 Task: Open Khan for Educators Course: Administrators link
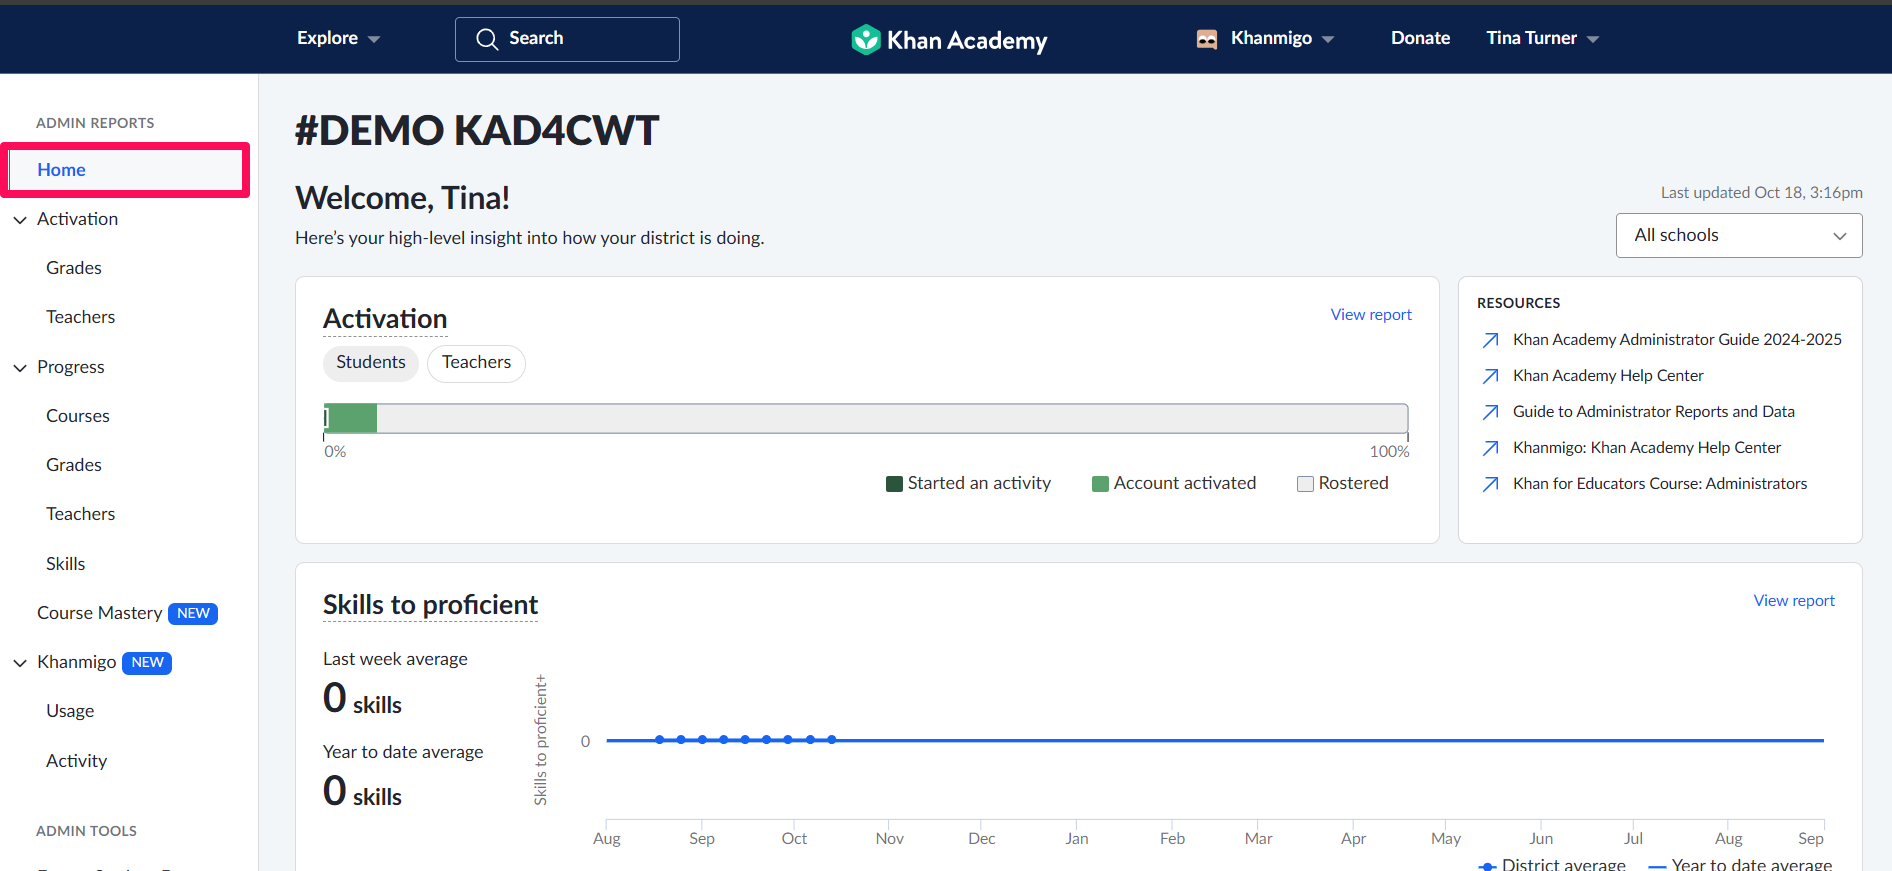[x=1660, y=484]
